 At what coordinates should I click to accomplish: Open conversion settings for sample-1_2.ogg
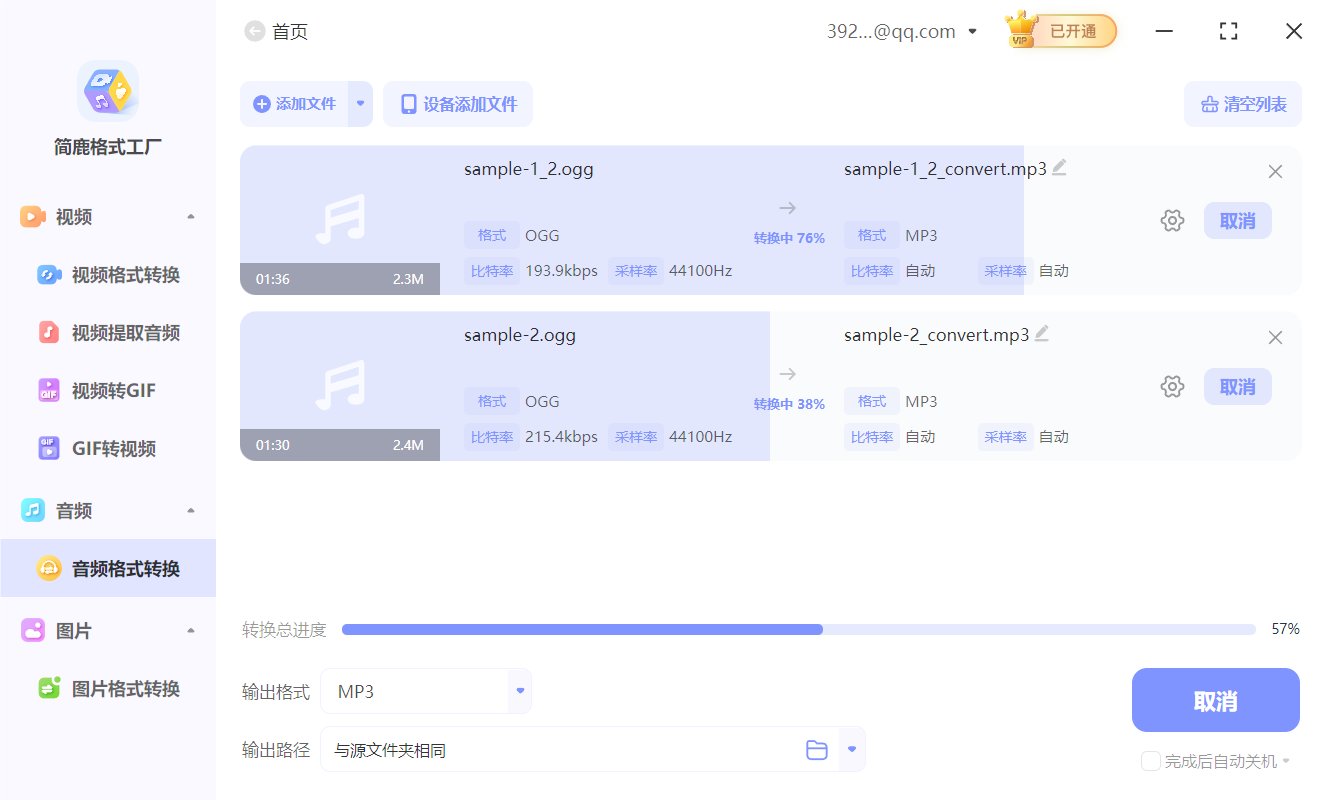pos(1171,220)
